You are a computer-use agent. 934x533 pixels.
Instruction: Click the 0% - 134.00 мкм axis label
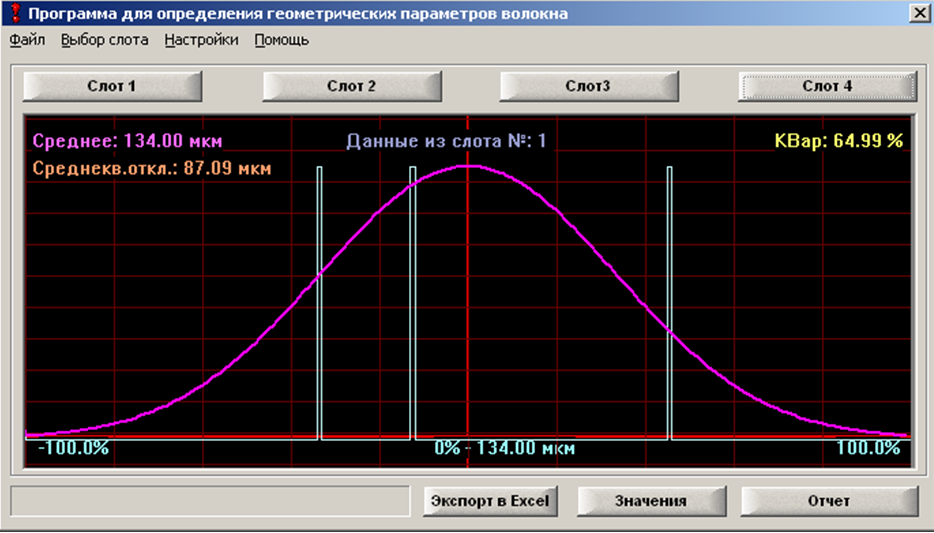point(505,448)
